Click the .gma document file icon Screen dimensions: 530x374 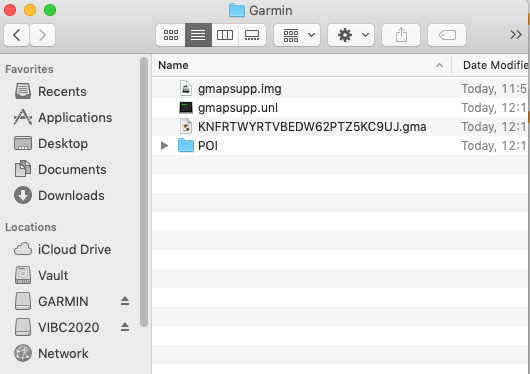click(x=186, y=127)
